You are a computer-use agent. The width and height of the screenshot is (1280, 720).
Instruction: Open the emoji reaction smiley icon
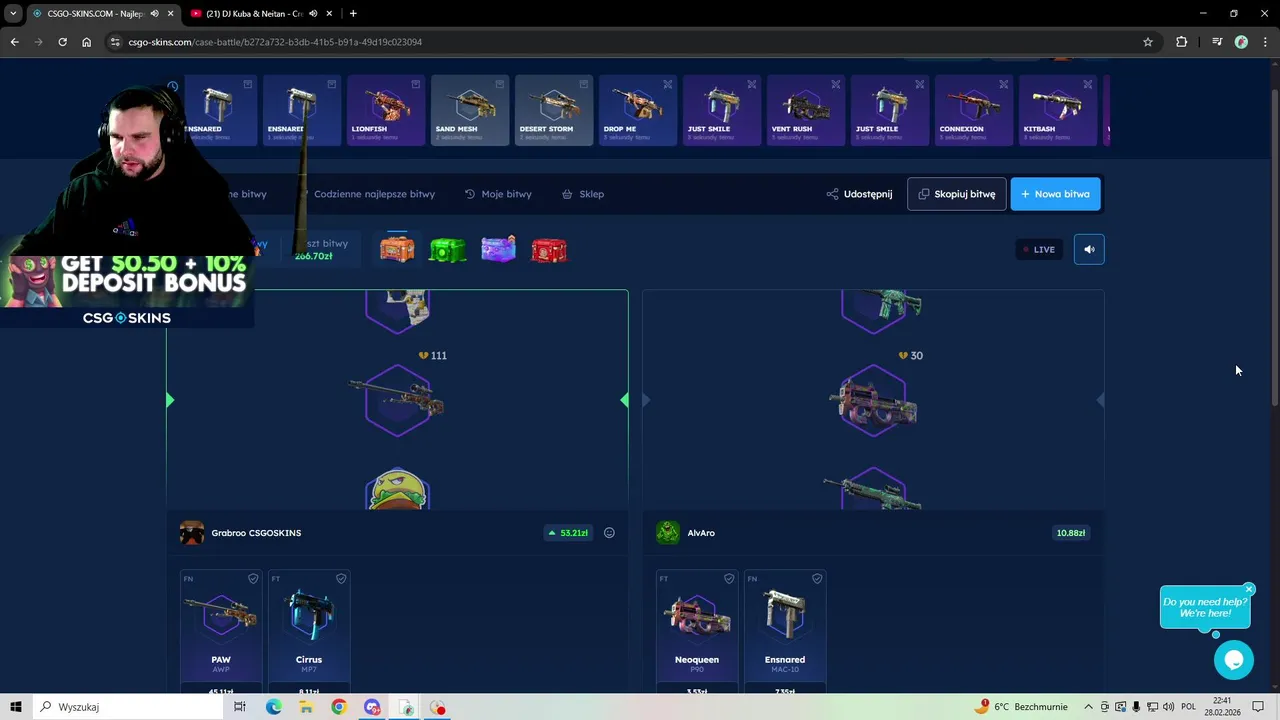click(x=609, y=533)
